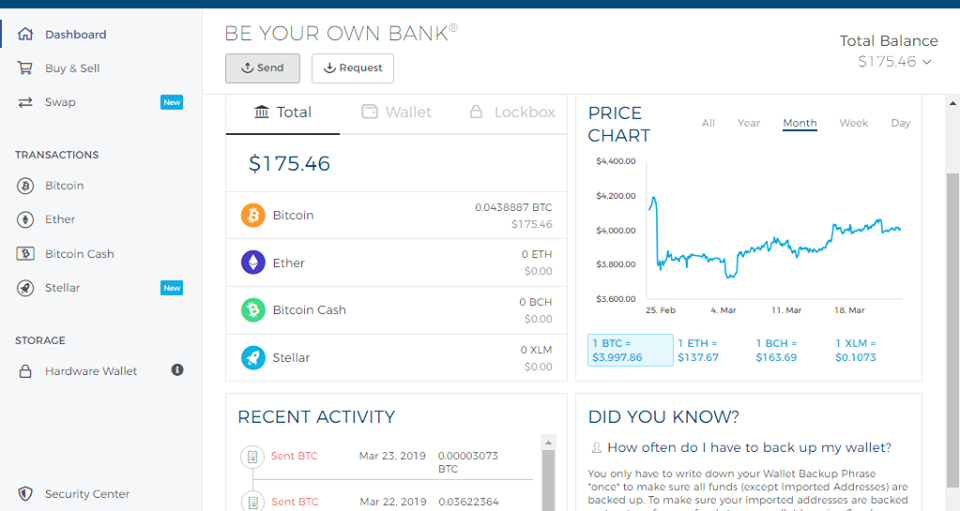Select the Month chart range
The height and width of the screenshot is (511, 960).
[x=800, y=123]
